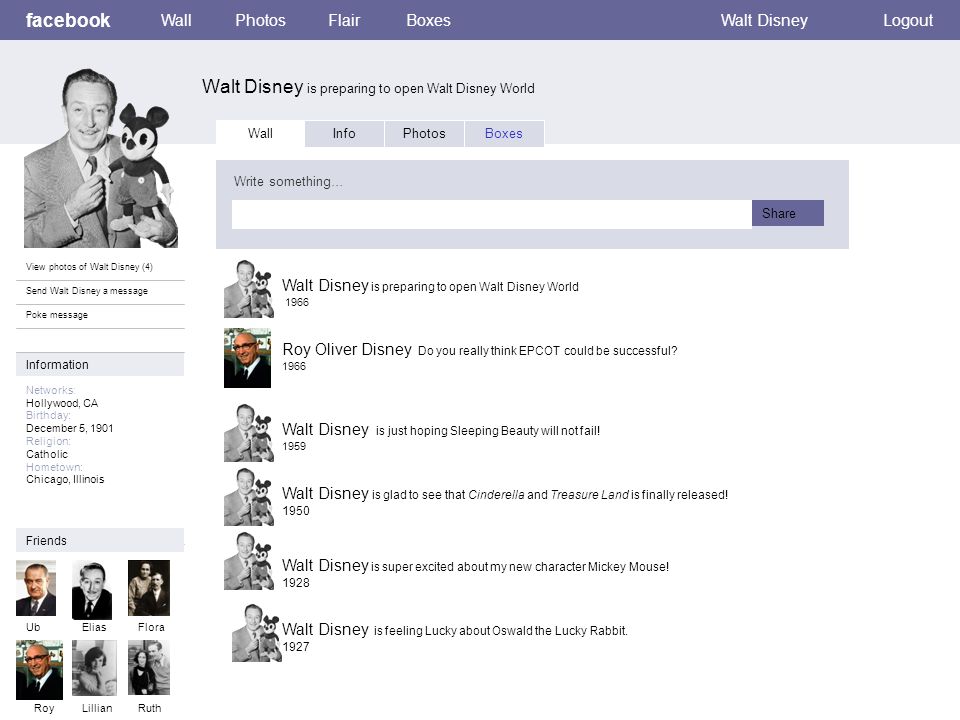
Task: Click the Poke message link
Action: point(57,315)
